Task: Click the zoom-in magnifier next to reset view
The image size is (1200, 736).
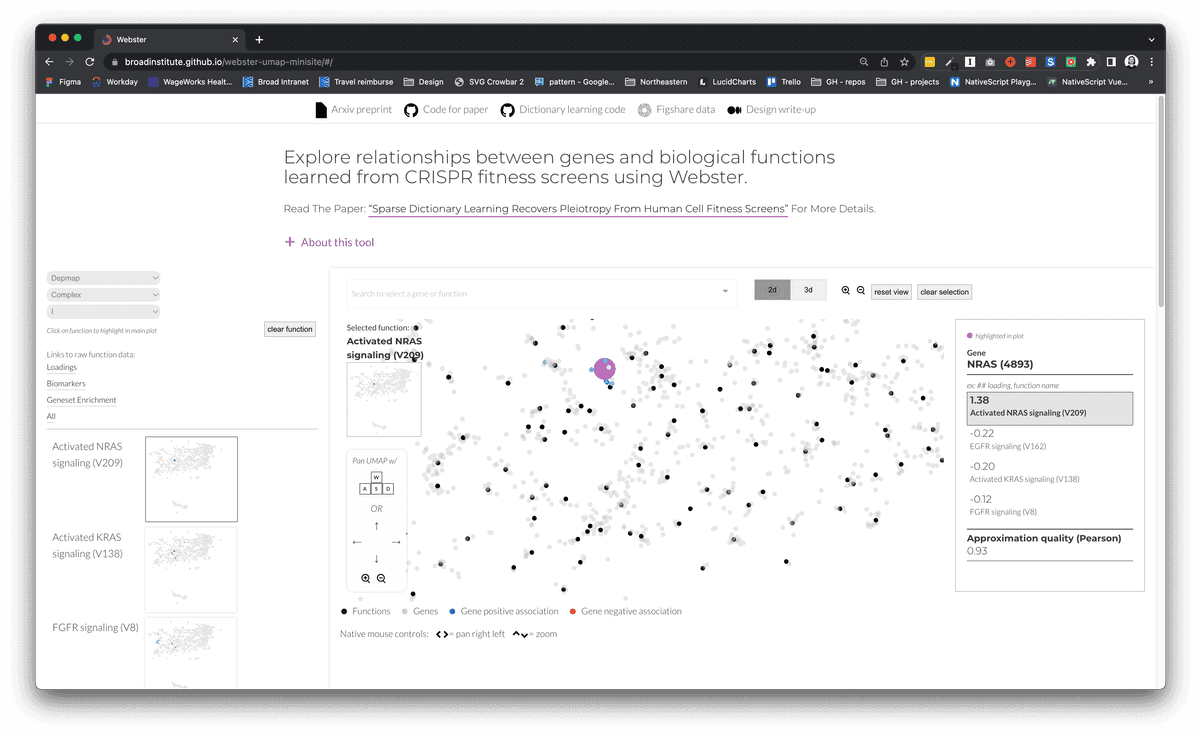Action: 845,290
